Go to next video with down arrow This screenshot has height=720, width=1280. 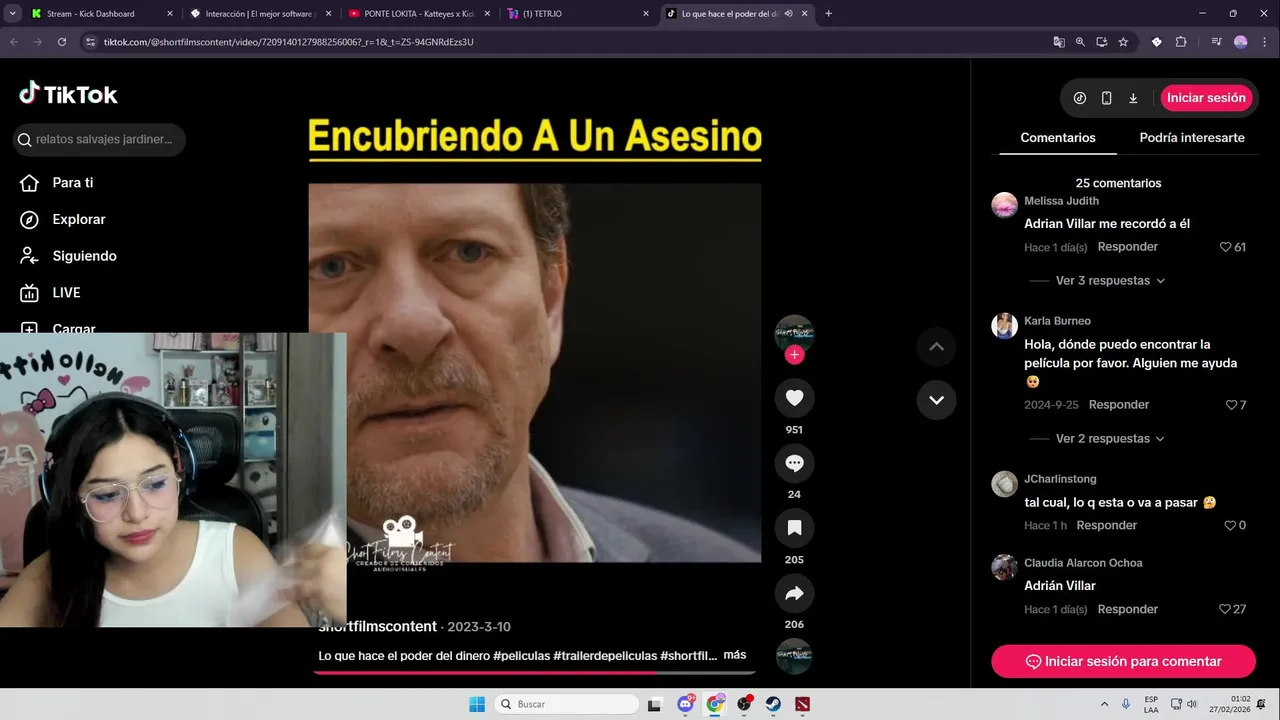tap(936, 400)
